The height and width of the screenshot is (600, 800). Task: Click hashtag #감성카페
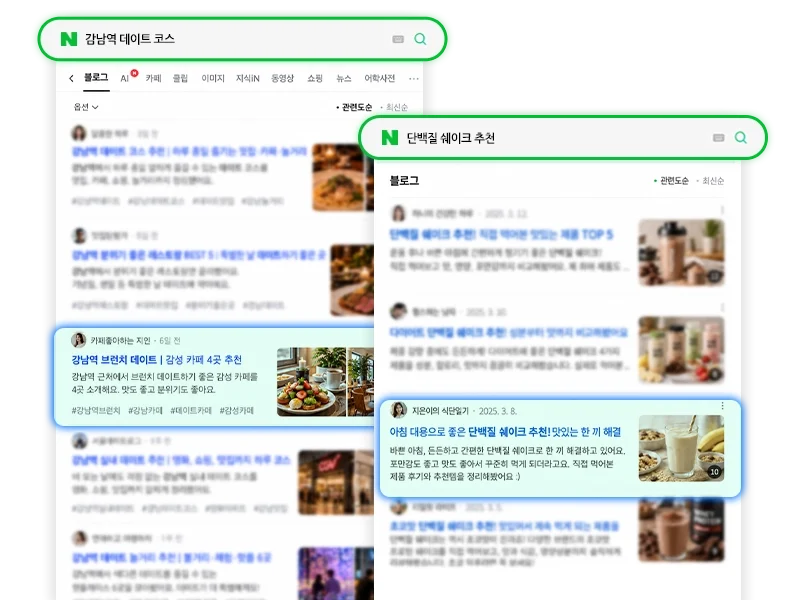(x=236, y=410)
